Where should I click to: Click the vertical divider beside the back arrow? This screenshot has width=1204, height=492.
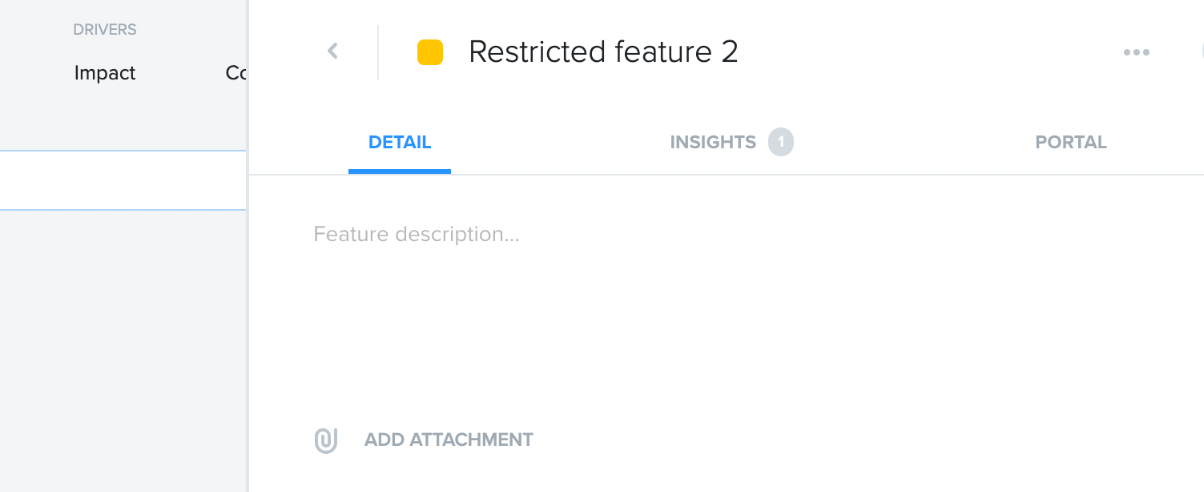378,52
